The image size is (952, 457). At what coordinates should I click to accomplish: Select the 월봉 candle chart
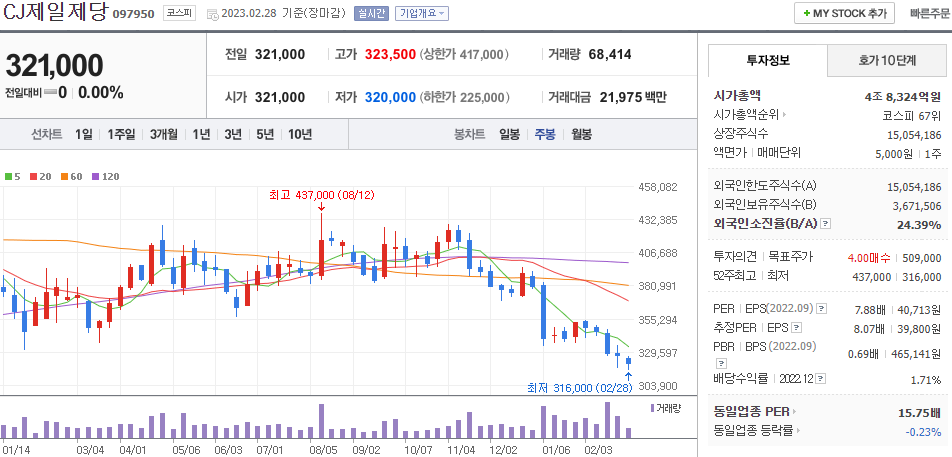(581, 135)
